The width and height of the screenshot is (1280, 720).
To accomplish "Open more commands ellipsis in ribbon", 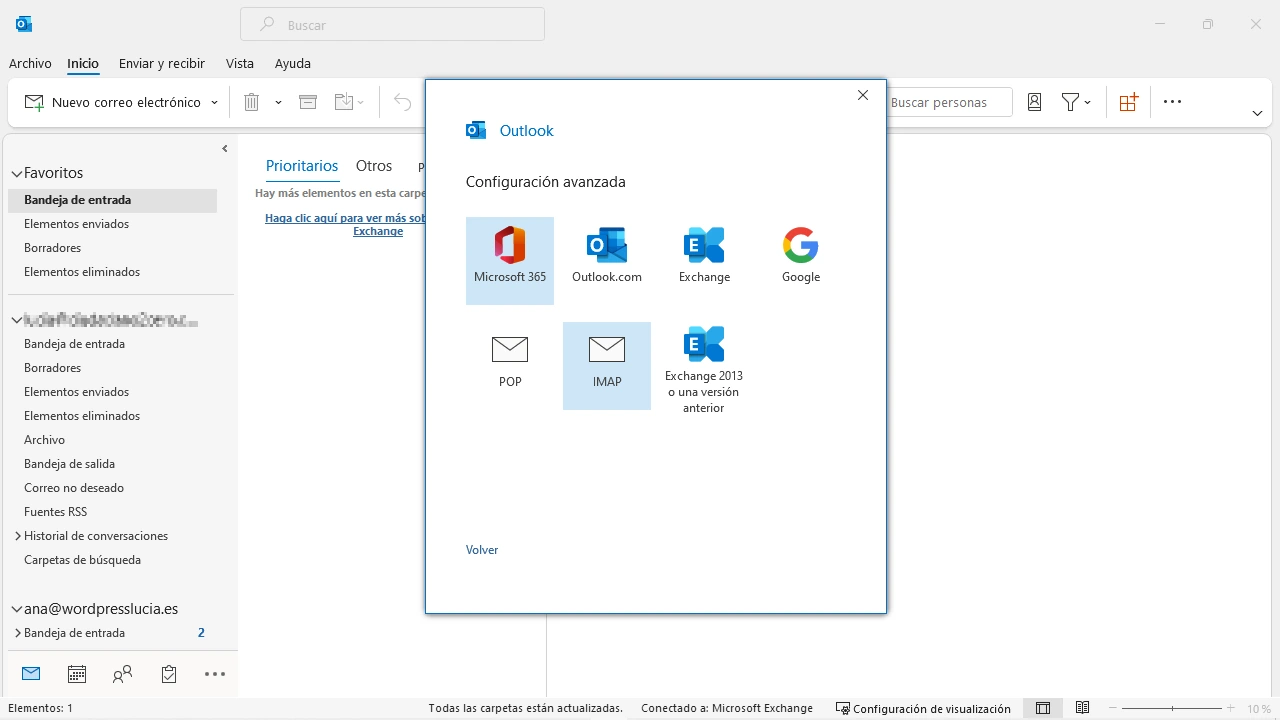I will (x=1173, y=102).
